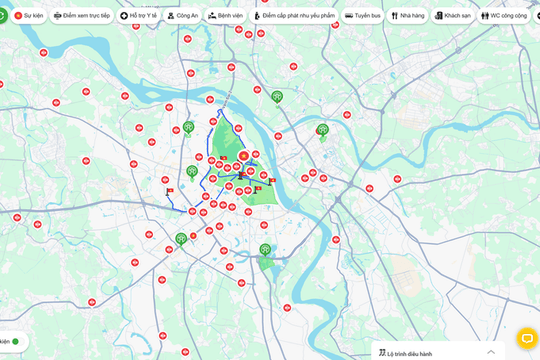Viewport: 540px width, 360px height.
Task: Click the easternmost green tree marker
Action: (x=322, y=130)
